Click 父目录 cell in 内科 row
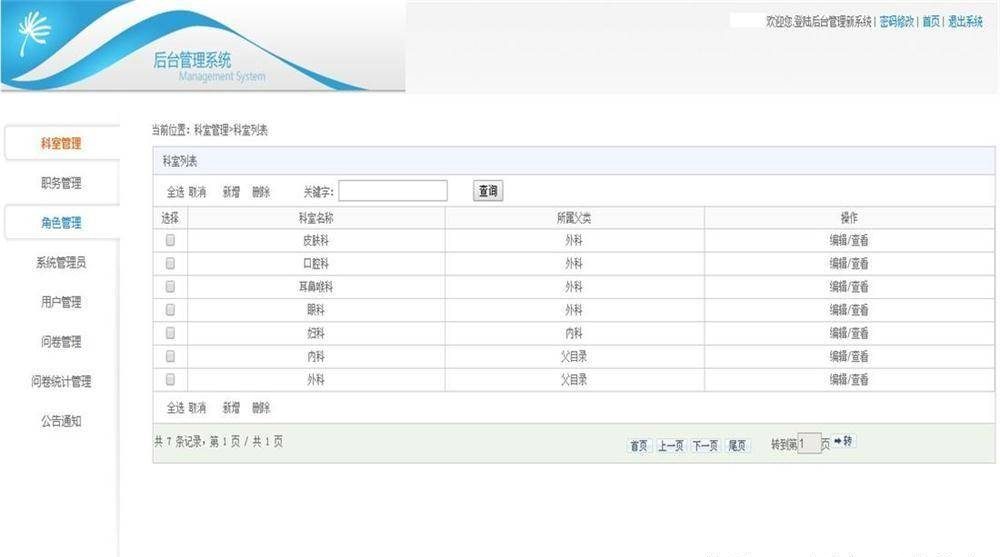This screenshot has height=557, width=1000. point(574,357)
